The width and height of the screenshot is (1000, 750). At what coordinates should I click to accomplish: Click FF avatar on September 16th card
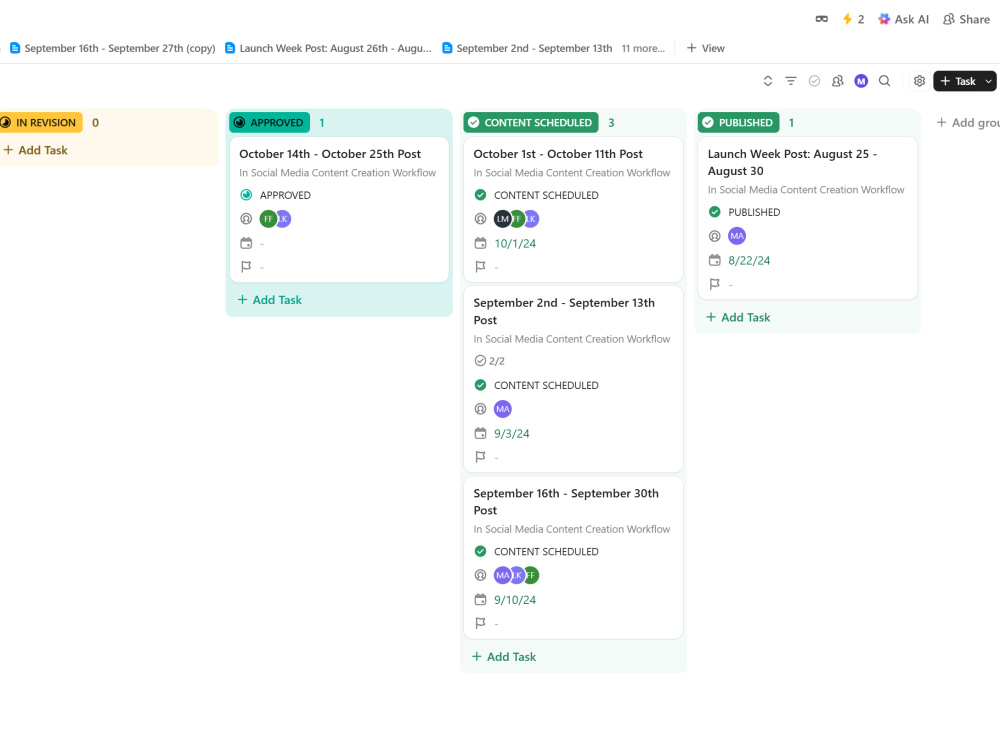point(531,575)
